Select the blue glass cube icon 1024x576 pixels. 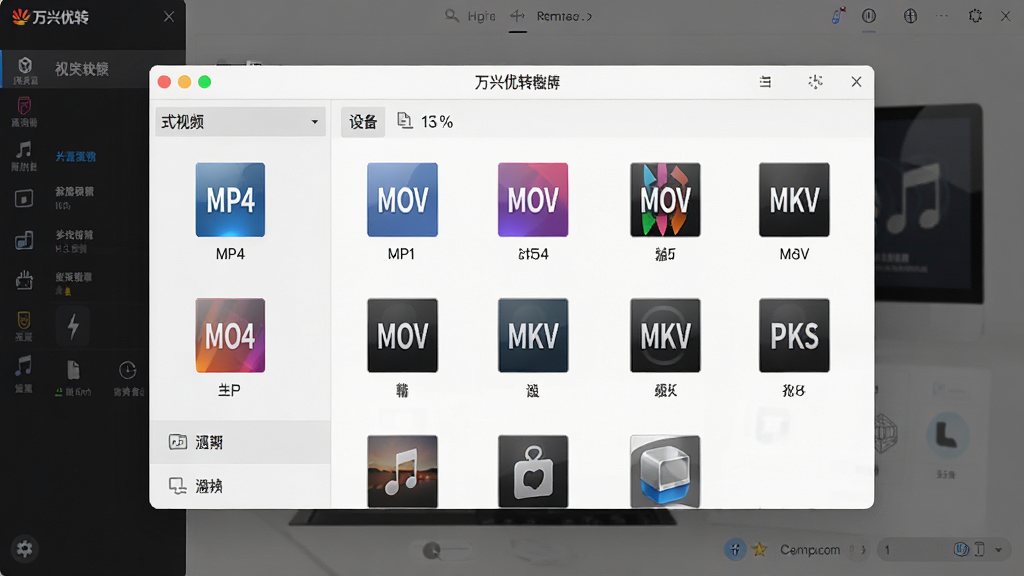(x=665, y=471)
